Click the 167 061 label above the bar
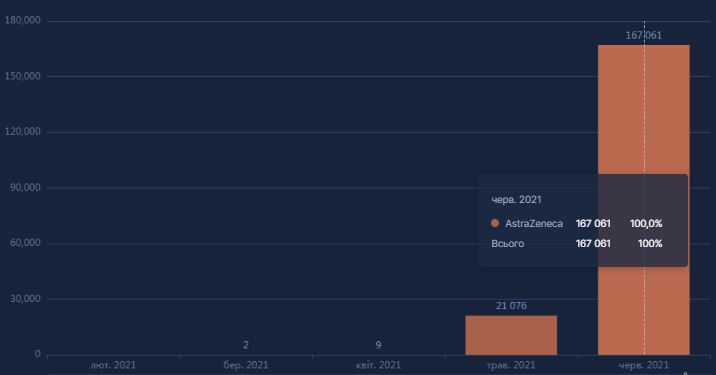Viewport: 716px width, 375px height. [643, 35]
